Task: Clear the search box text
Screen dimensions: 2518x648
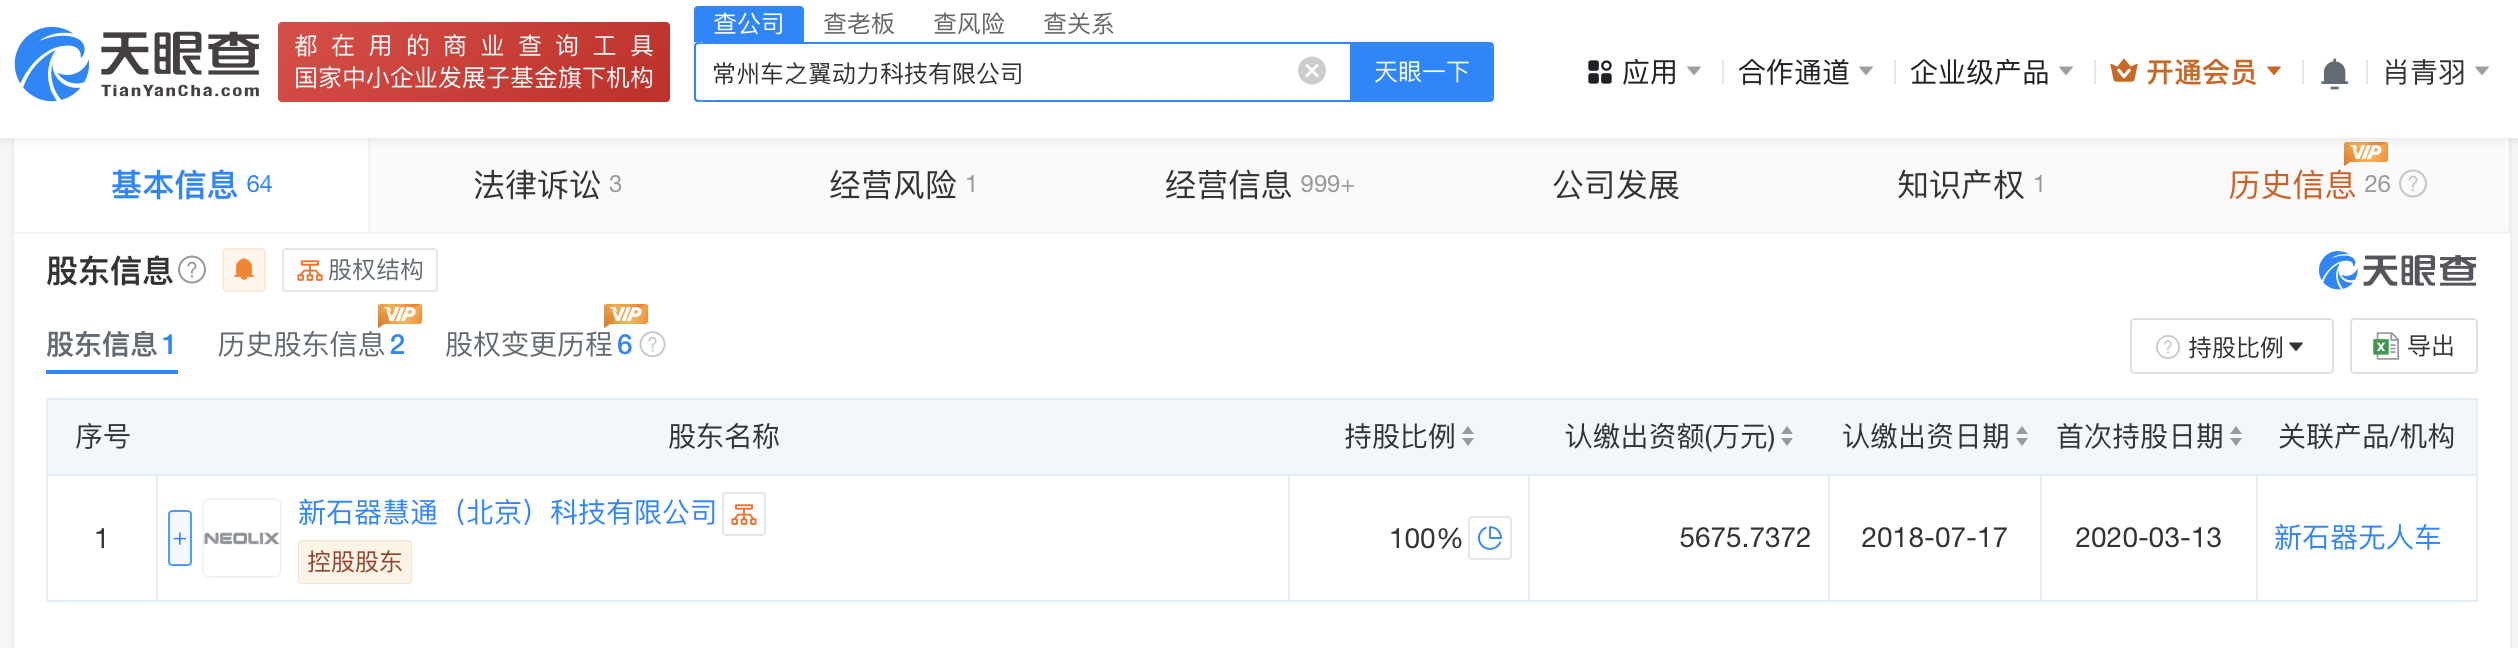Action: (x=1311, y=71)
